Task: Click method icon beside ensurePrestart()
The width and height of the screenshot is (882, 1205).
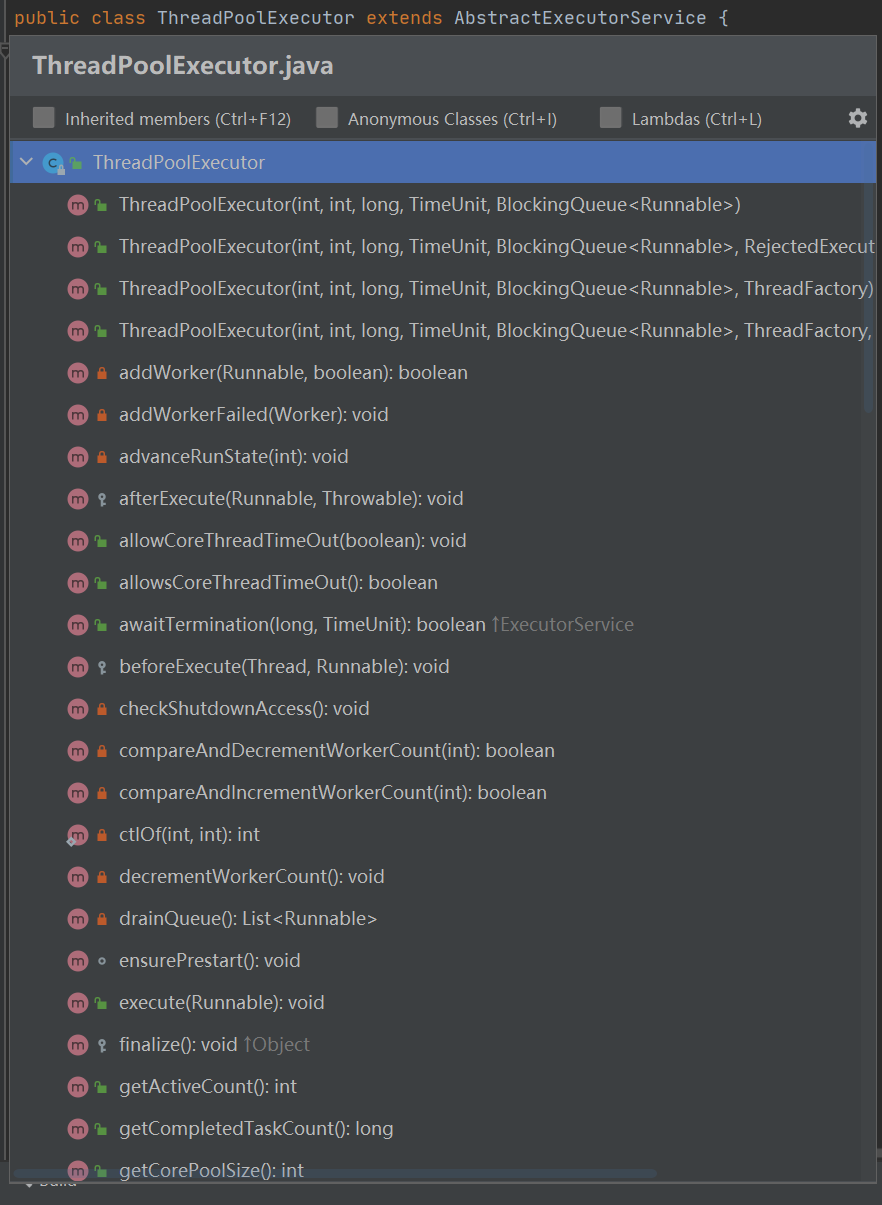Action: click(x=78, y=960)
